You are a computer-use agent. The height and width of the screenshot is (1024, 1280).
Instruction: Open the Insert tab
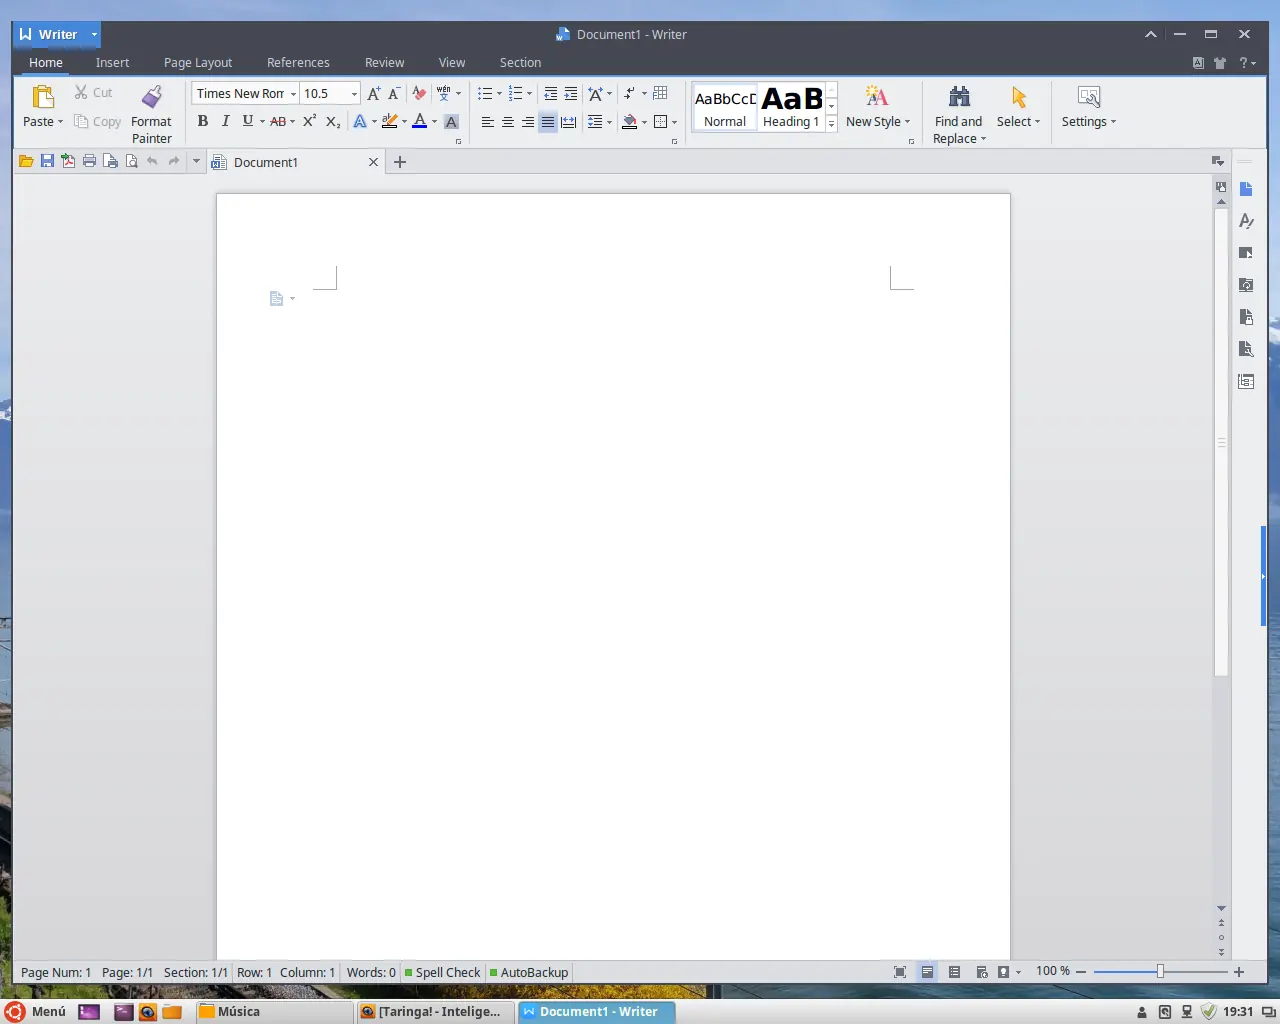[x=112, y=62]
